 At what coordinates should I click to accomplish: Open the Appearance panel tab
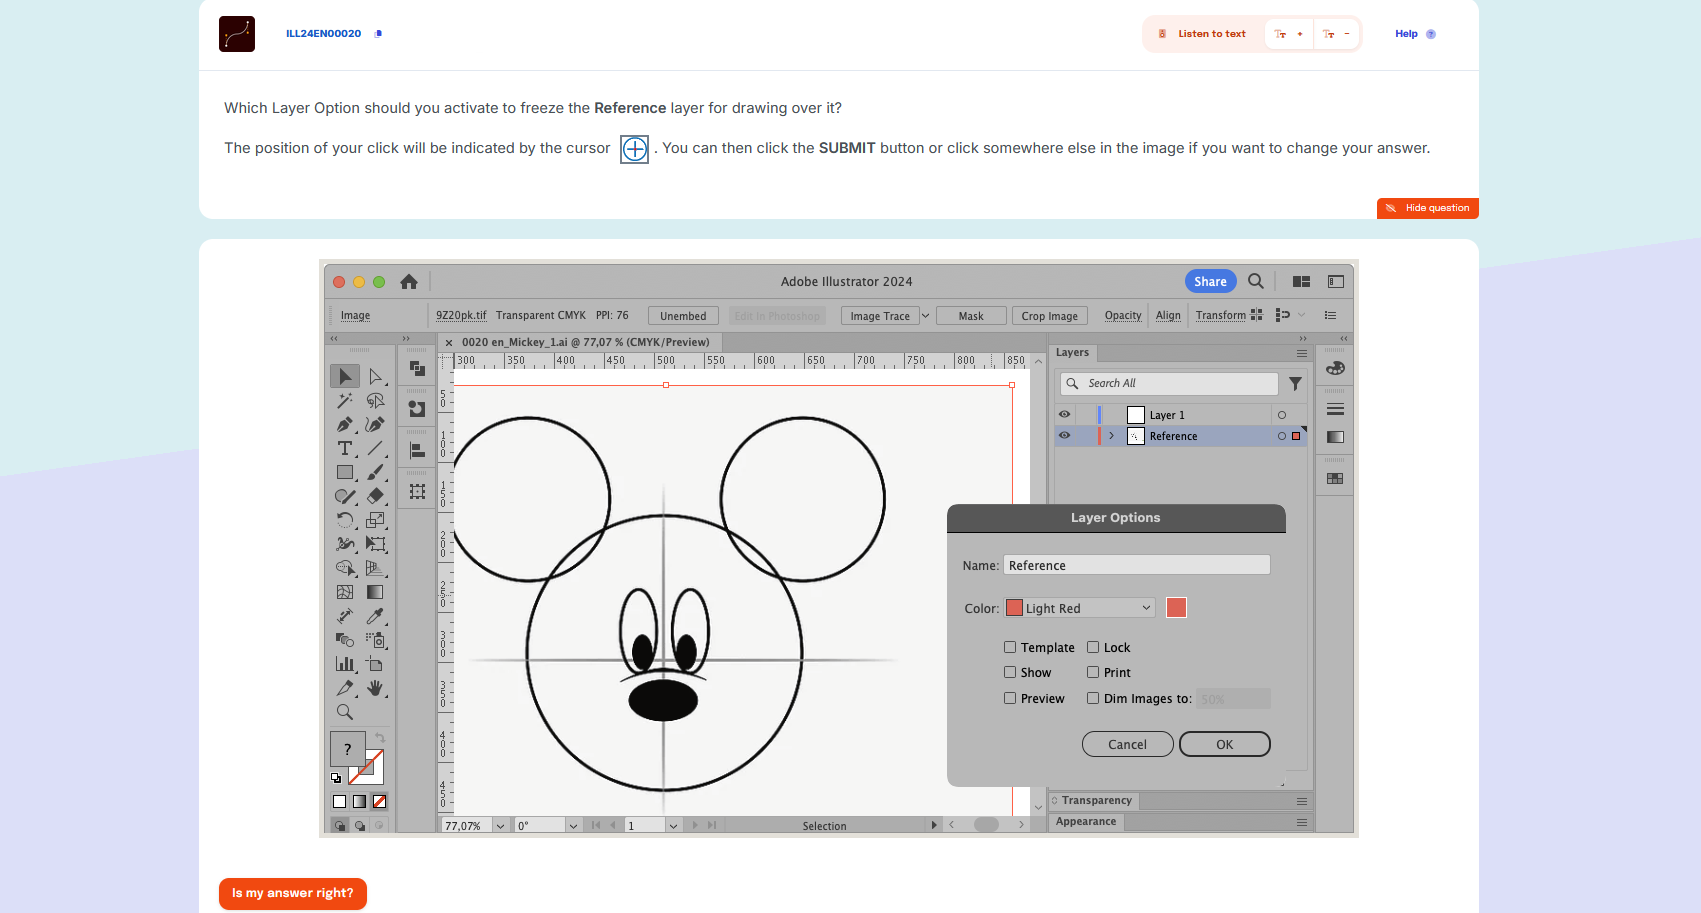pos(1086,822)
